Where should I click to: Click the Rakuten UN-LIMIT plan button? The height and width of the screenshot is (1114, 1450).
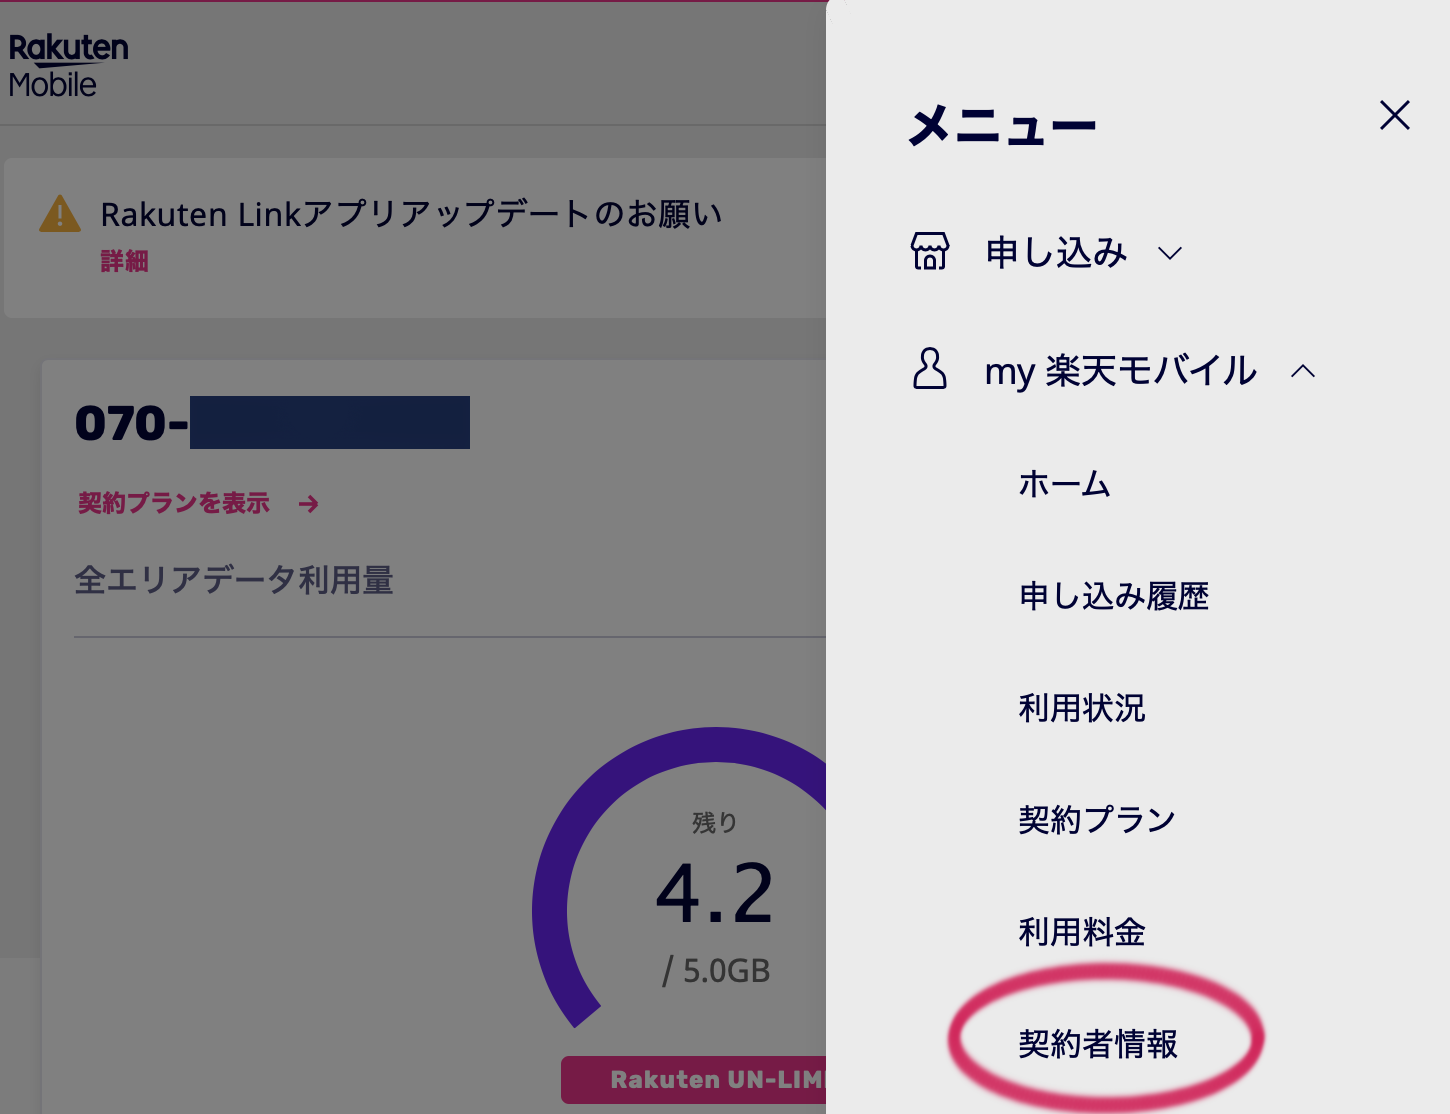(x=694, y=1080)
